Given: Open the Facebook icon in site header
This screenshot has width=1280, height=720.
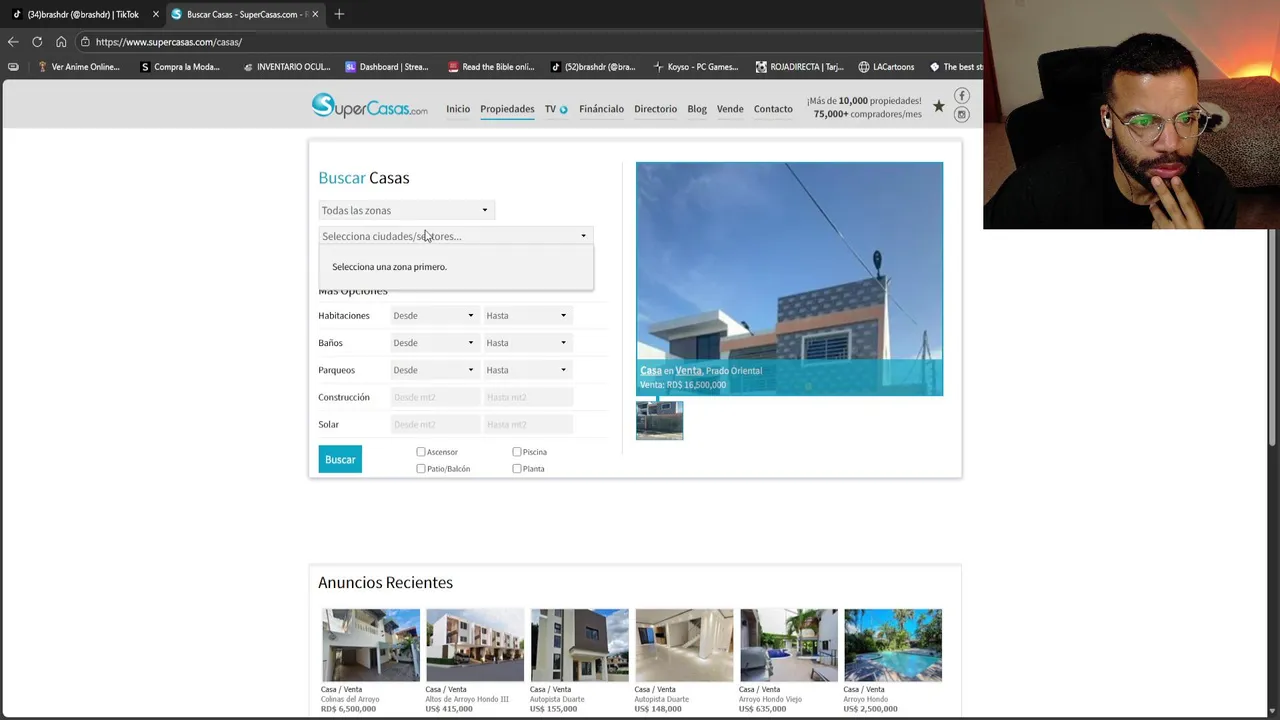Looking at the screenshot, I should pyautogui.click(x=961, y=96).
